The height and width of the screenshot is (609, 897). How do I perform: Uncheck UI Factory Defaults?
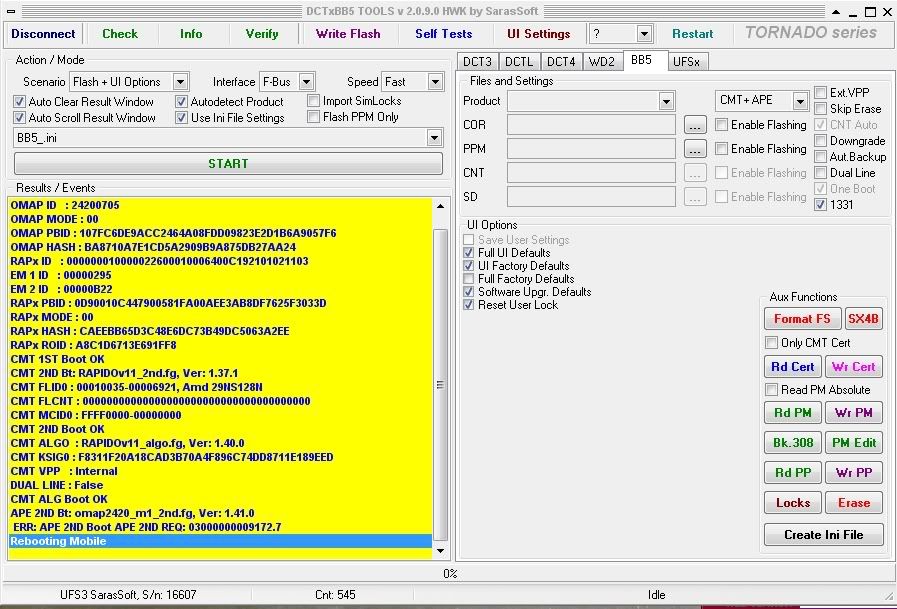tap(469, 266)
